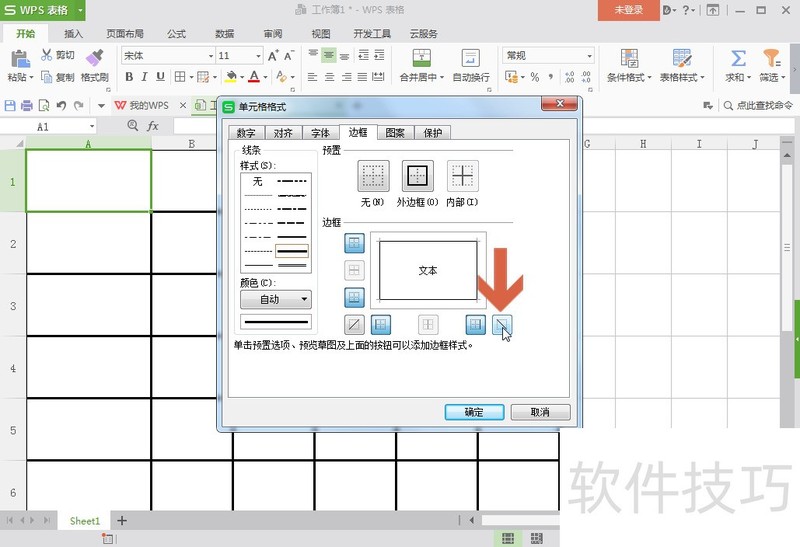Switch to the 公式 ribbon tab
This screenshot has height=547, width=800.
pyautogui.click(x=177, y=34)
